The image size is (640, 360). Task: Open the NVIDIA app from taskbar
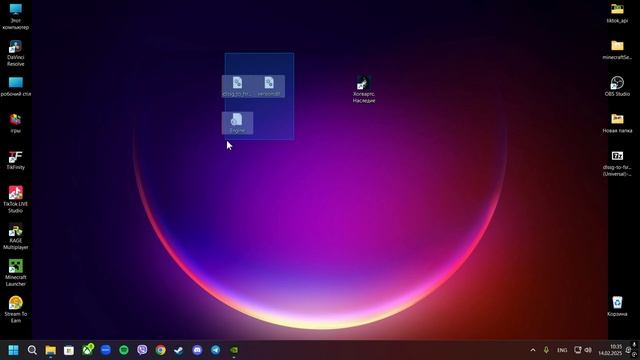coord(234,350)
